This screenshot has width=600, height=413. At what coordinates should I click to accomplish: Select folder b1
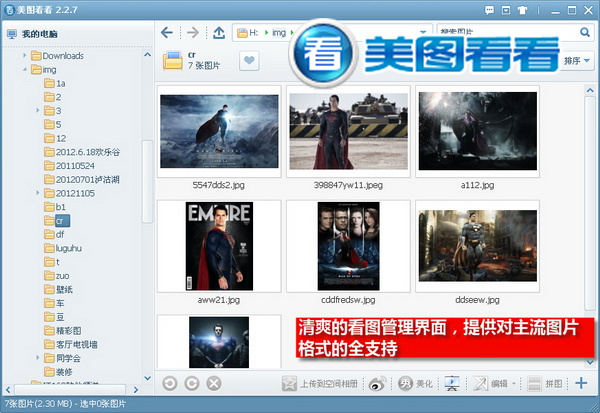55,207
